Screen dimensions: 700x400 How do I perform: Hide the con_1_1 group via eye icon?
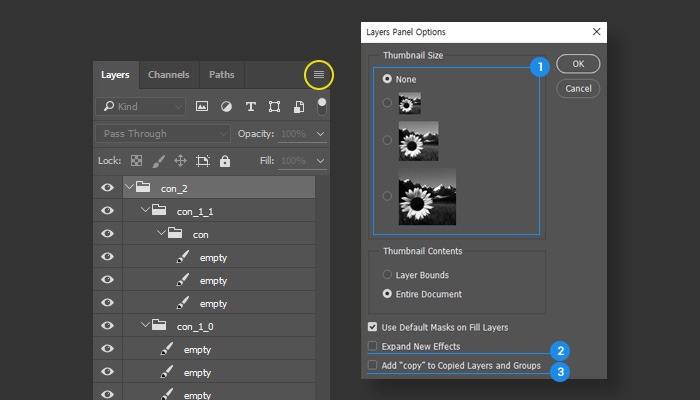(107, 210)
